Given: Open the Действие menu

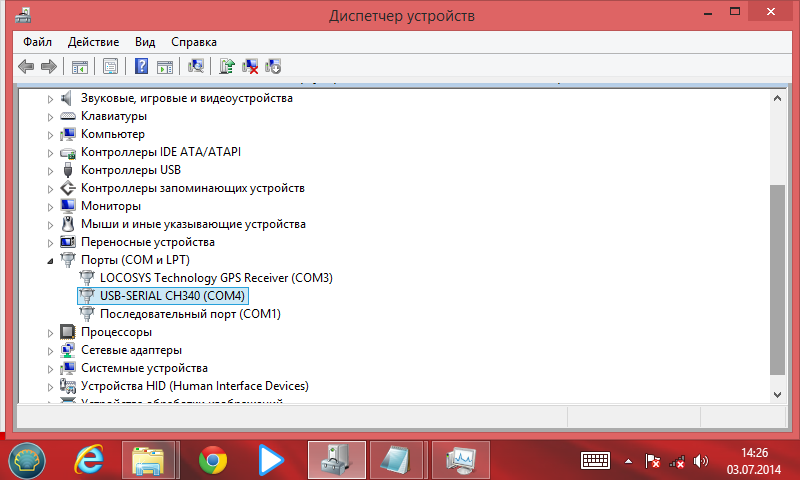Looking at the screenshot, I should 93,42.
